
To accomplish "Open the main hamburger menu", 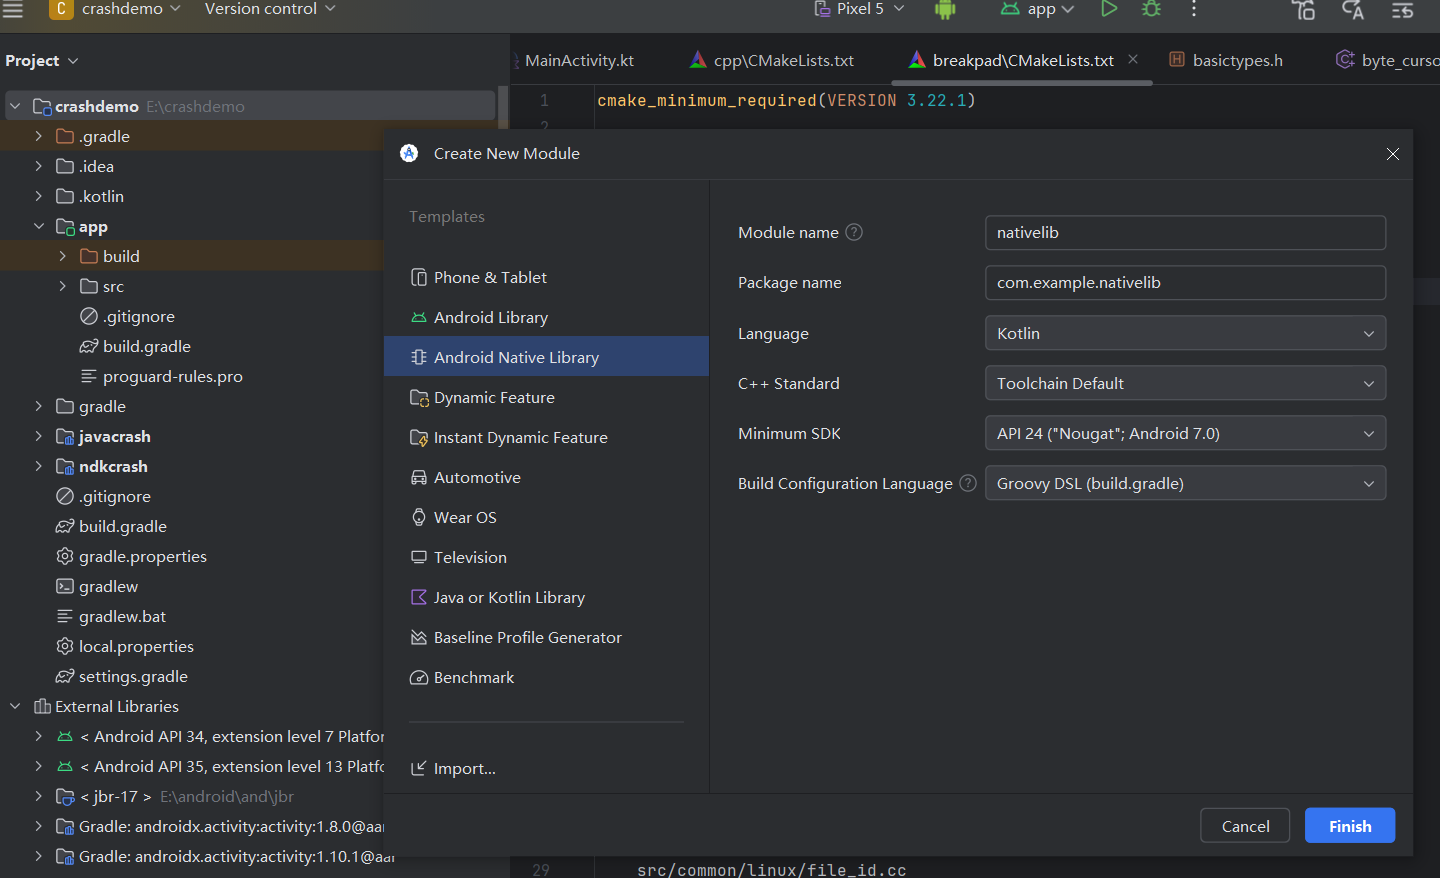I will (12, 10).
